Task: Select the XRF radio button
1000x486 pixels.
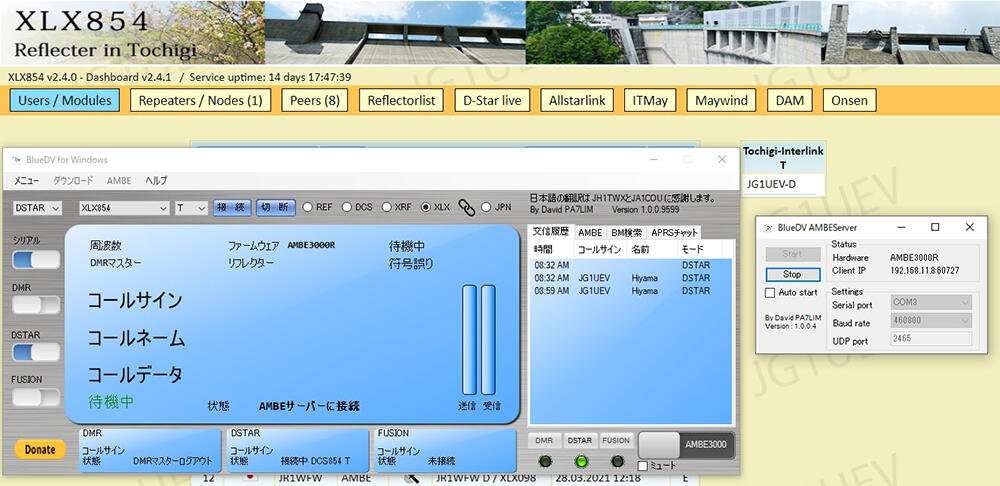Action: click(386, 207)
